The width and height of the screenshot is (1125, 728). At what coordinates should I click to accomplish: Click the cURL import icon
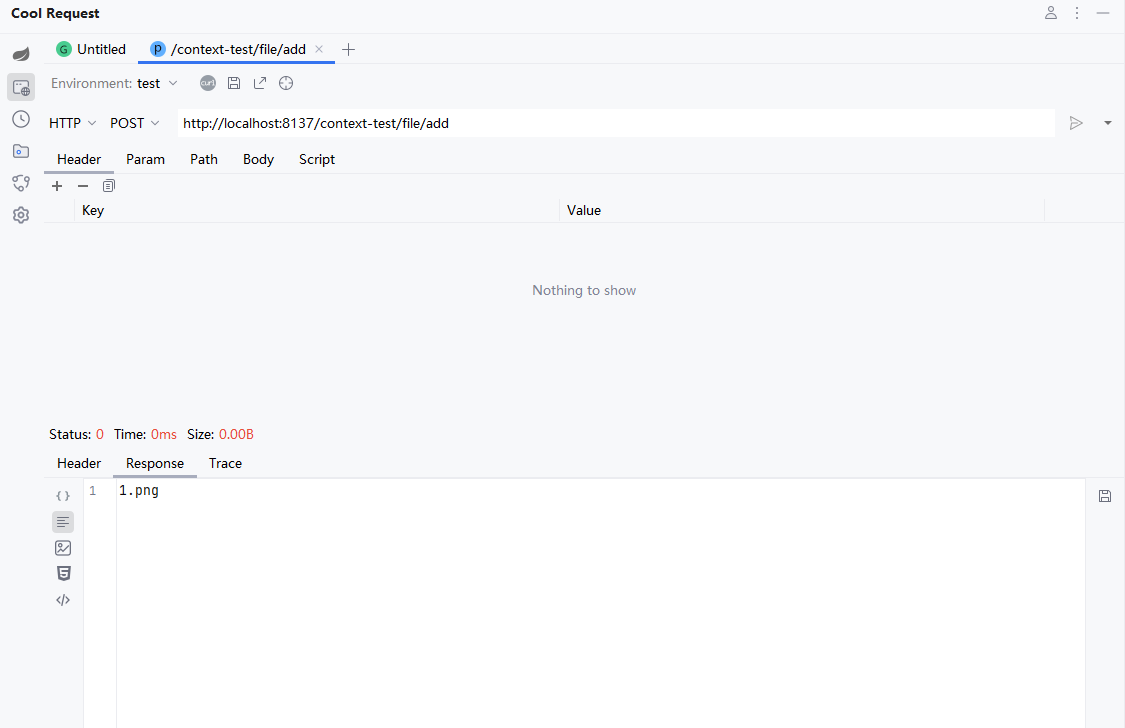207,83
